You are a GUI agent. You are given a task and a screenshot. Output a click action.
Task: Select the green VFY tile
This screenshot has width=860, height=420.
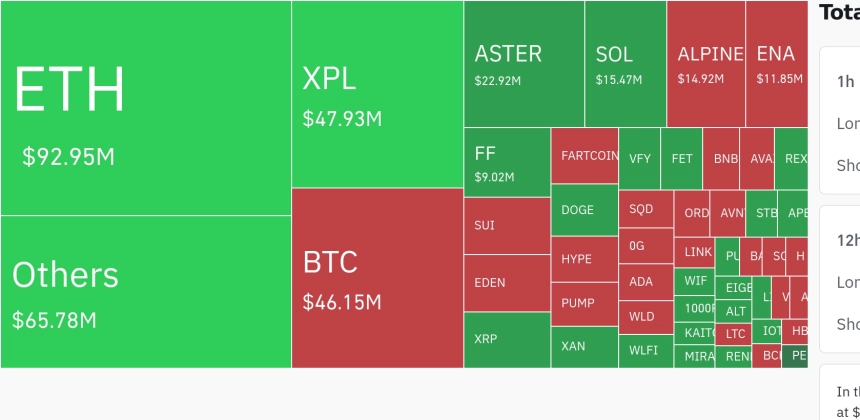click(x=640, y=159)
